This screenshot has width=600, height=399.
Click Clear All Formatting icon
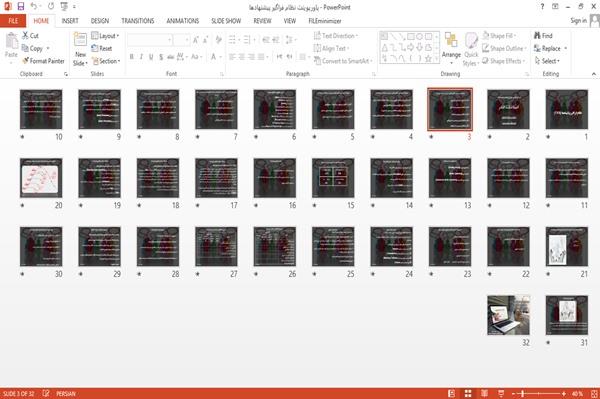218,40
